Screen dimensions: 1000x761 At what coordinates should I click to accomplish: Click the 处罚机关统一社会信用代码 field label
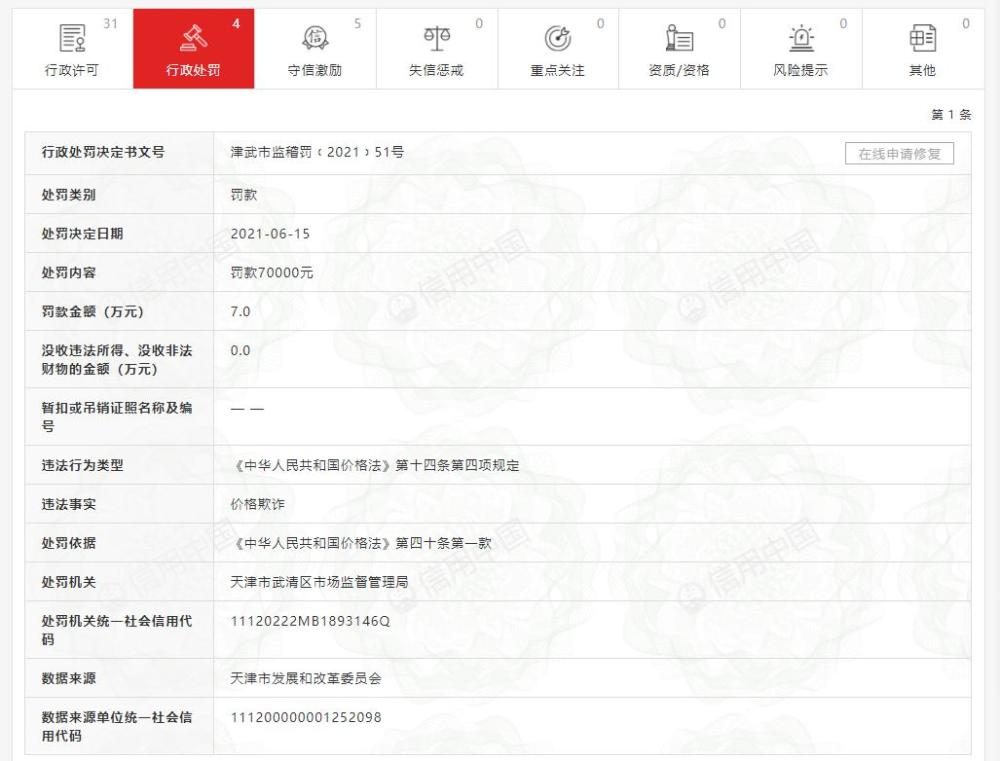[x=117, y=630]
